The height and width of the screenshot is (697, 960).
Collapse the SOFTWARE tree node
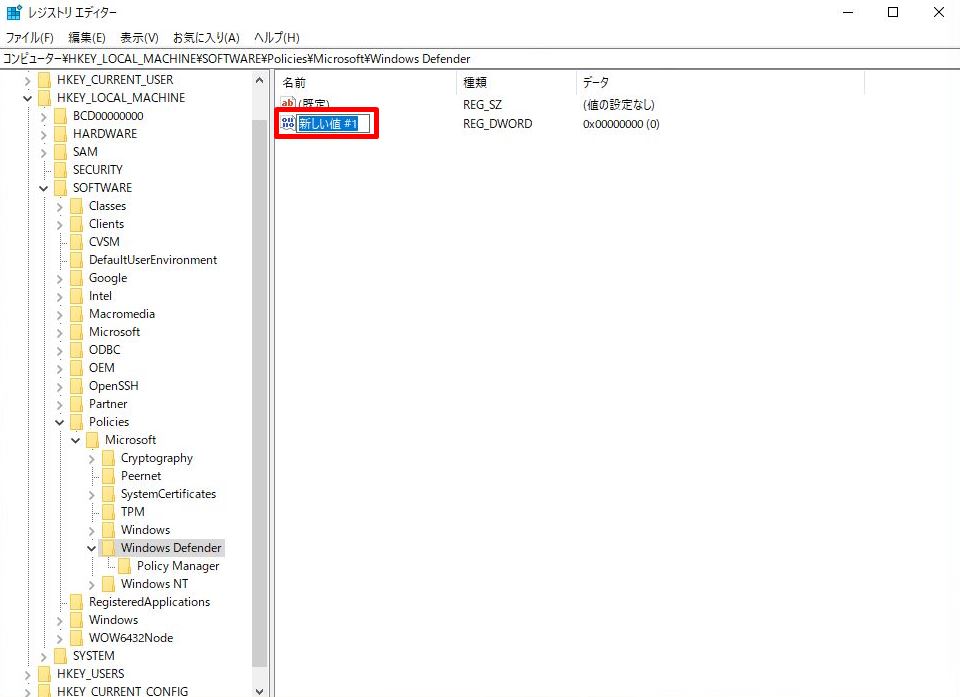pyautogui.click(x=43, y=188)
